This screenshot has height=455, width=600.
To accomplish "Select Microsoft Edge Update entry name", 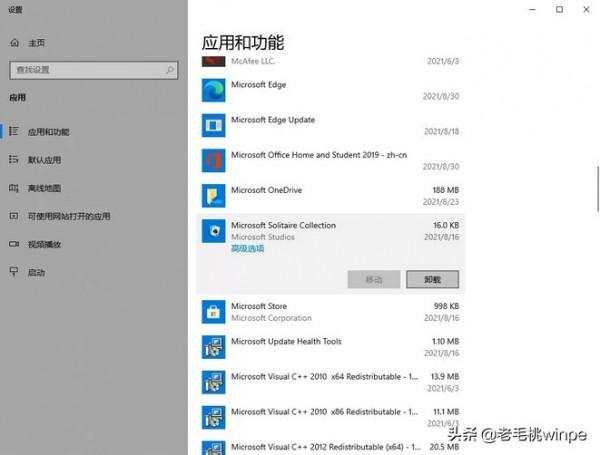I will (x=273, y=120).
